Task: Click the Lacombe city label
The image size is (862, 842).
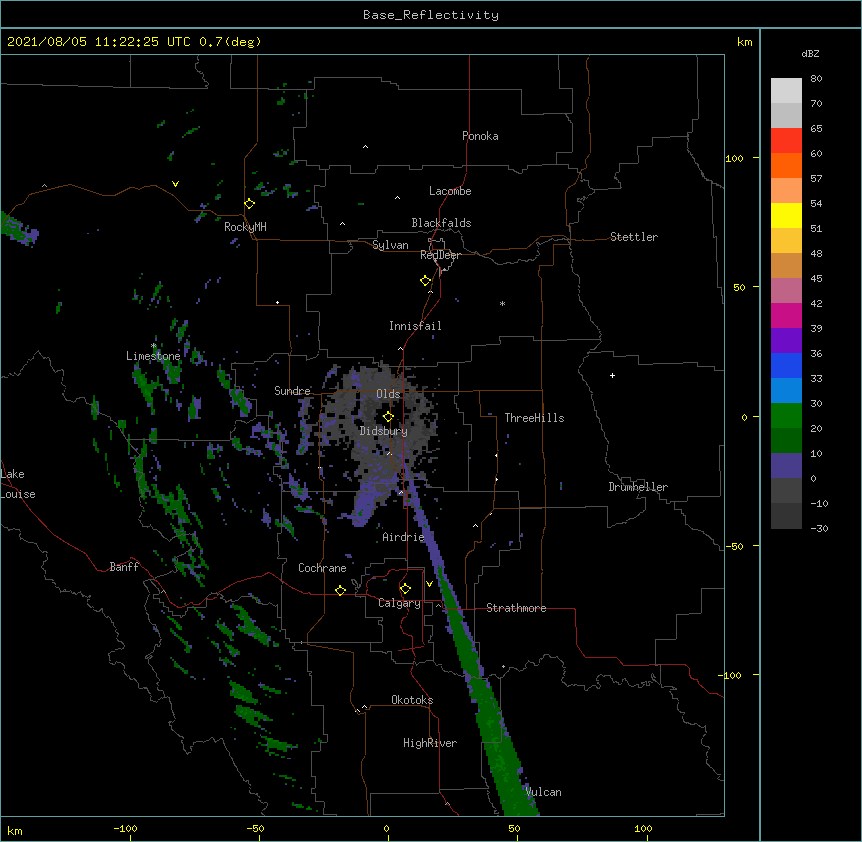Action: click(x=450, y=191)
